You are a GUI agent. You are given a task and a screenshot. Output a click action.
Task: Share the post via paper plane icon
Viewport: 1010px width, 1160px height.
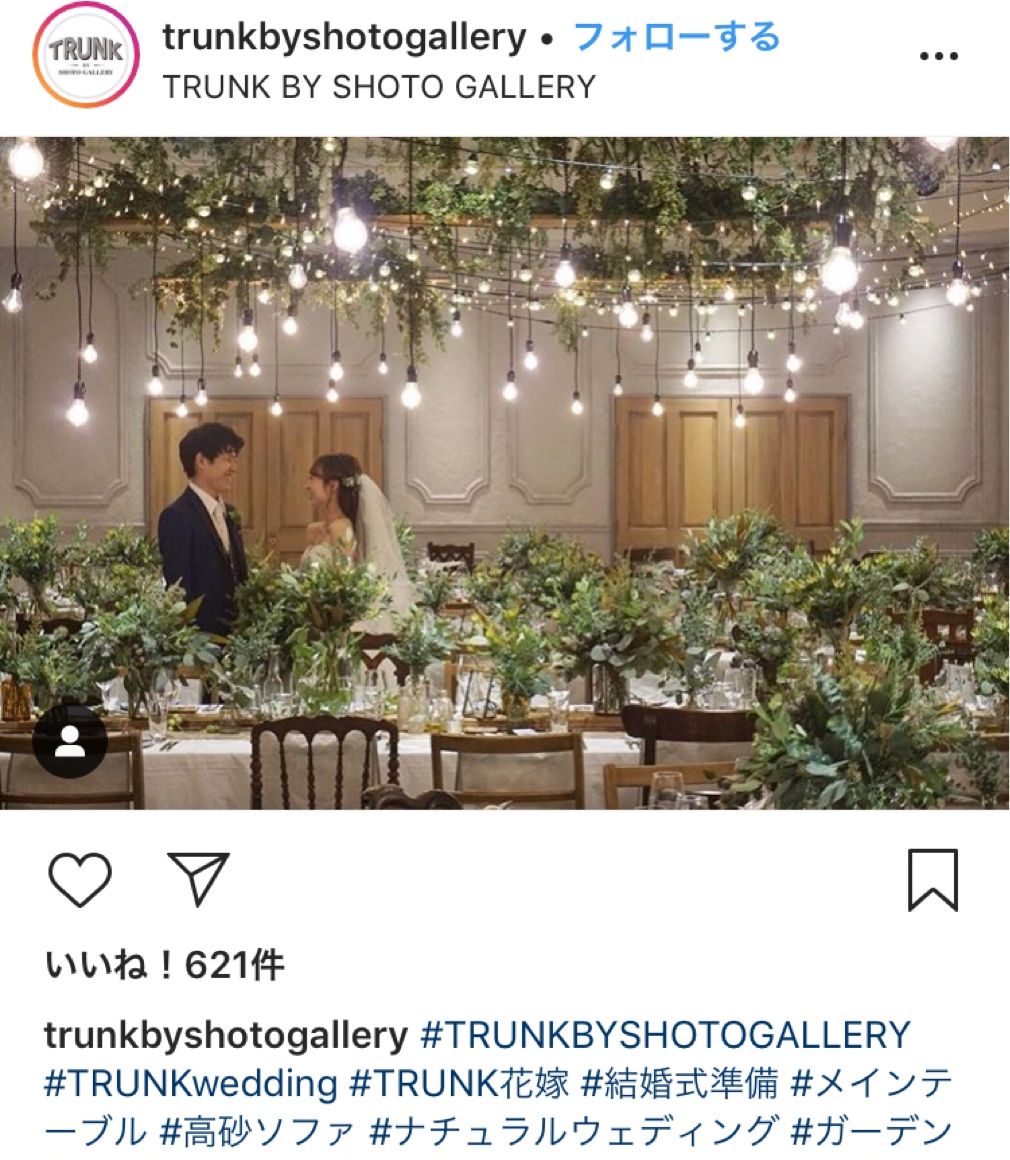198,879
